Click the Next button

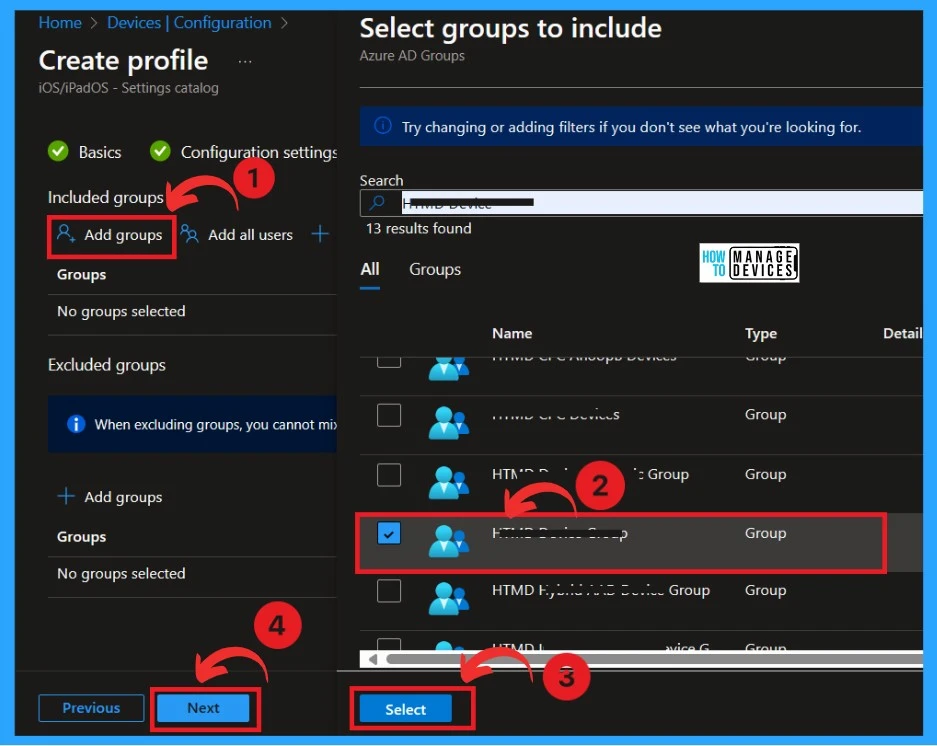pyautogui.click(x=203, y=708)
